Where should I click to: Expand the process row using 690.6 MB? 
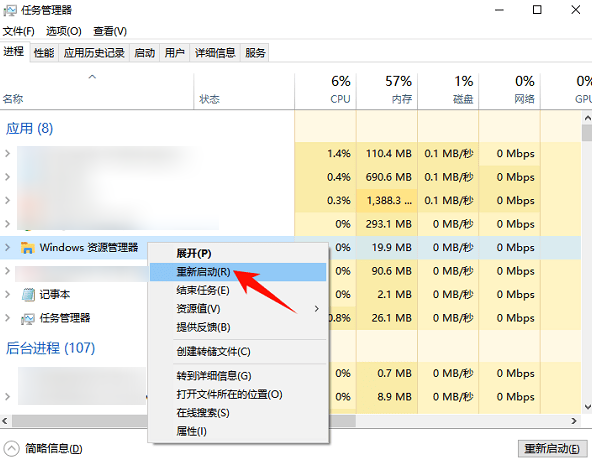pyautogui.click(x=7, y=177)
